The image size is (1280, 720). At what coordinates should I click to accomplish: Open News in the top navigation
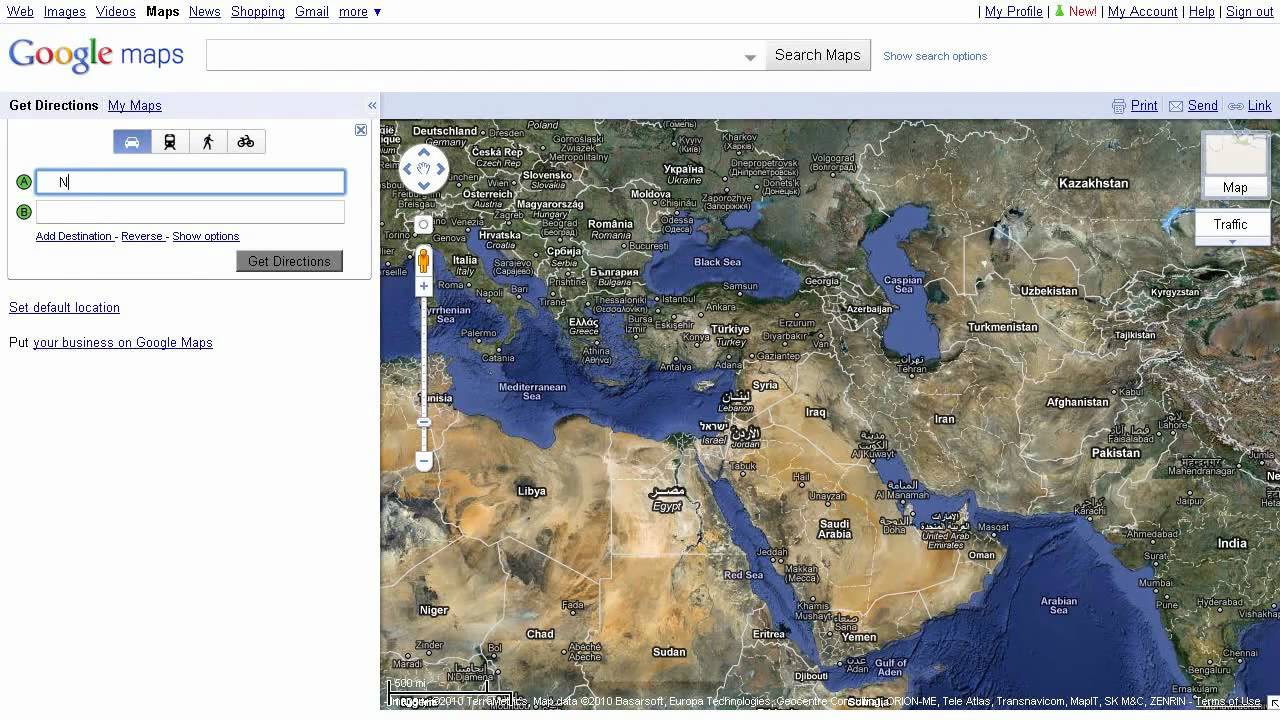[204, 12]
